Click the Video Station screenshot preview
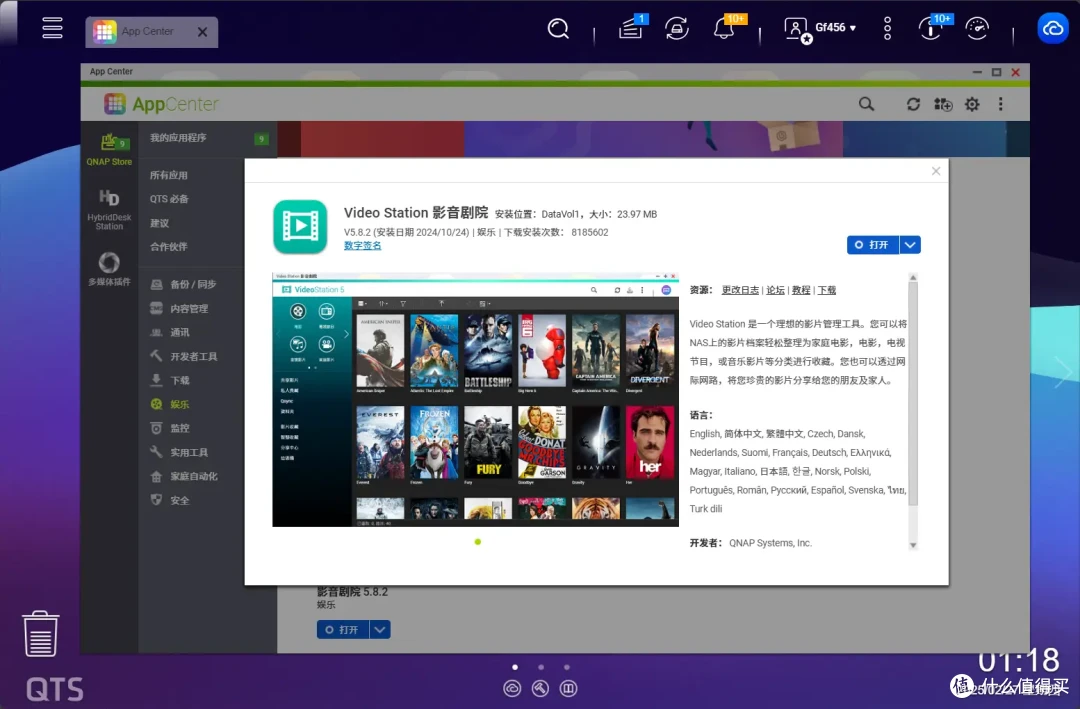 (475, 400)
